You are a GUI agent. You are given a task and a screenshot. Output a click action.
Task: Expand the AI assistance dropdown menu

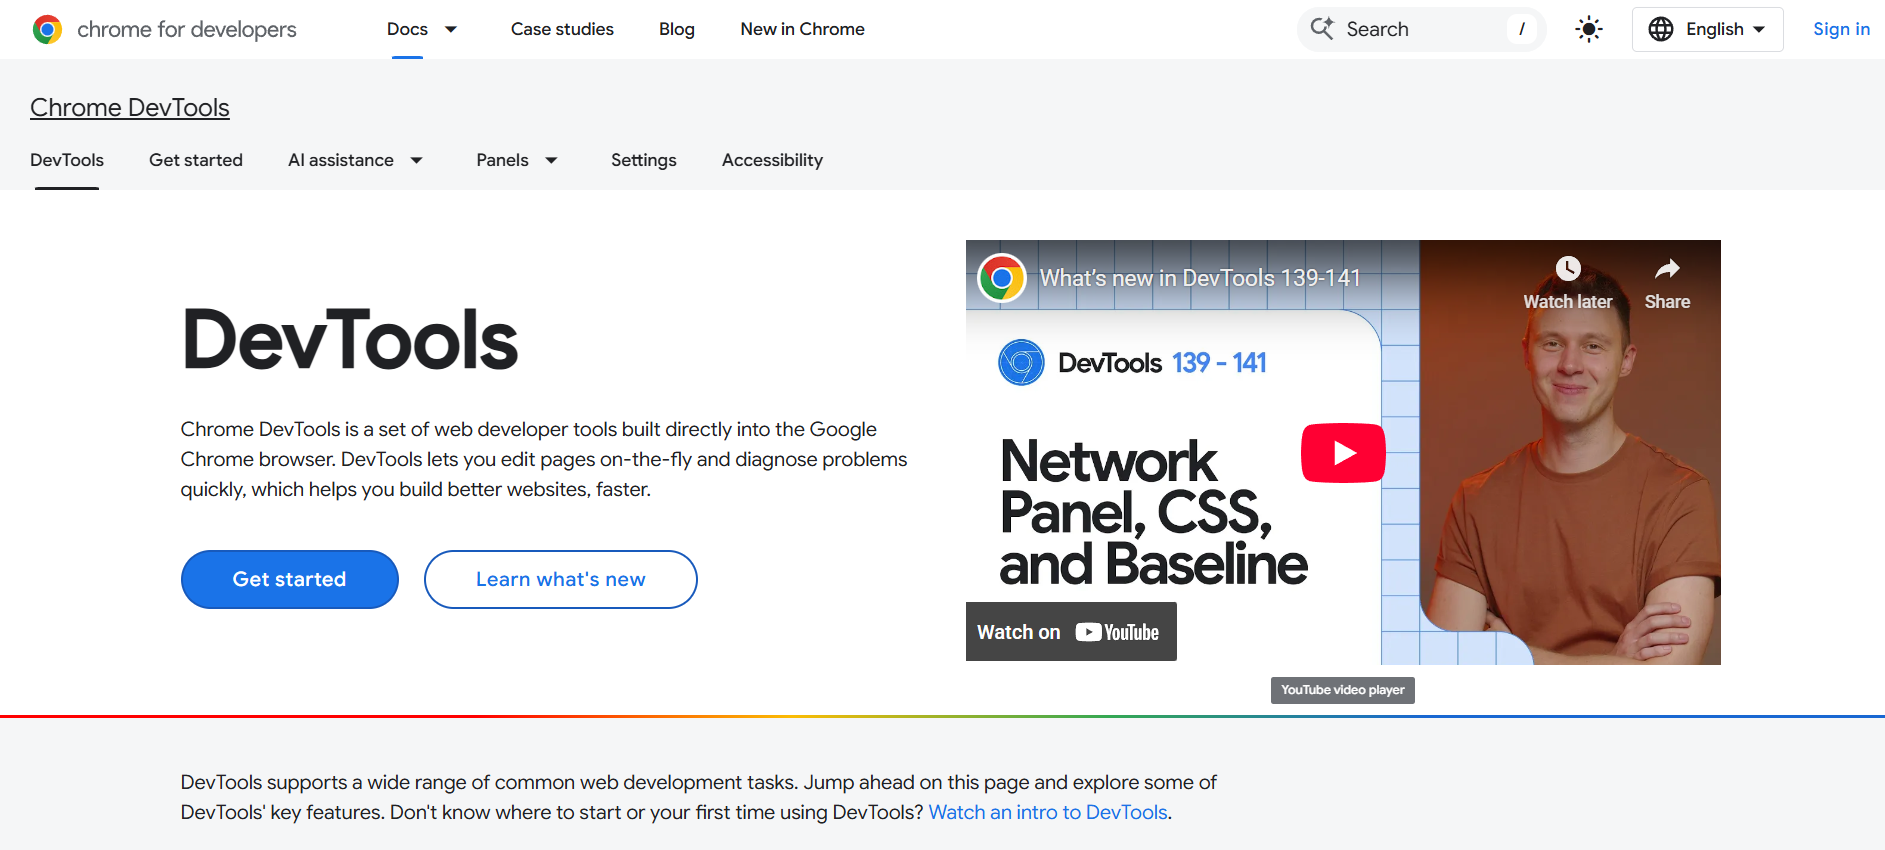point(417,161)
